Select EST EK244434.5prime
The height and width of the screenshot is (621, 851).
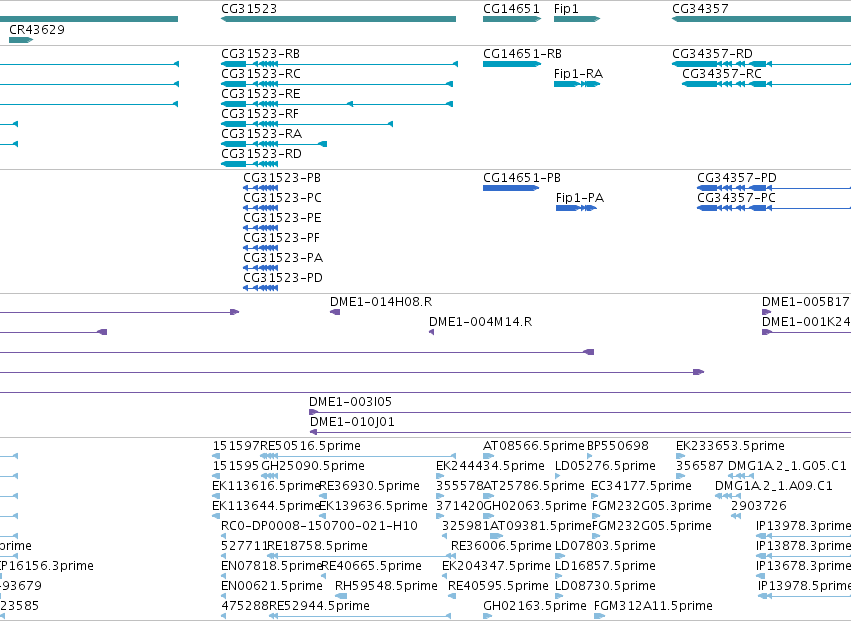490,466
